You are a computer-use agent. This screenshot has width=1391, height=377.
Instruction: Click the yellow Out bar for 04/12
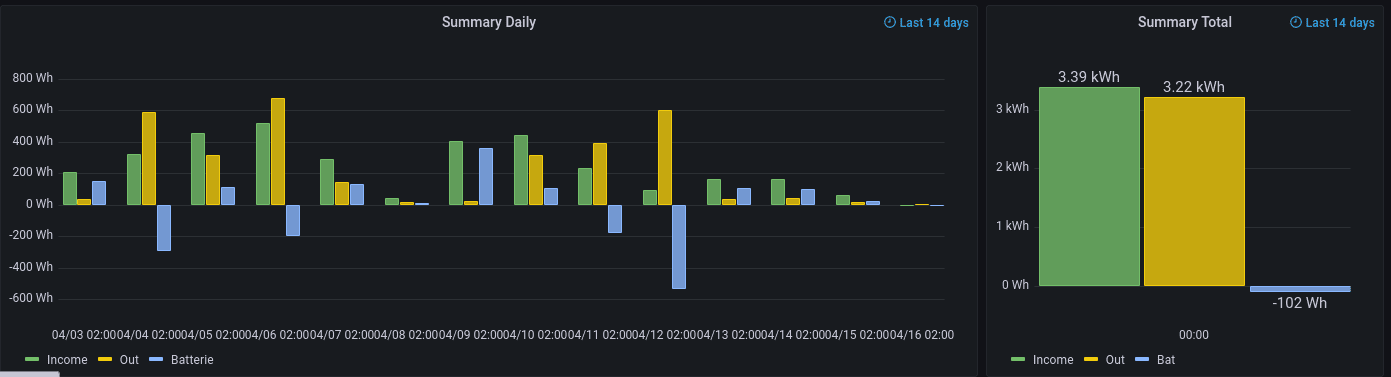(665, 157)
